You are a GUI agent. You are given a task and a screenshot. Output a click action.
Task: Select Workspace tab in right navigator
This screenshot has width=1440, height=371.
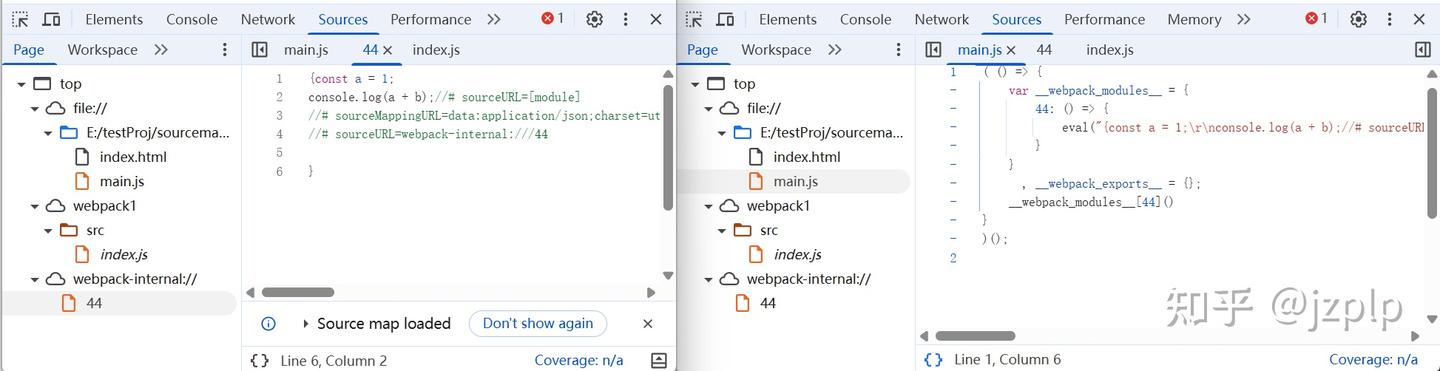pos(776,49)
